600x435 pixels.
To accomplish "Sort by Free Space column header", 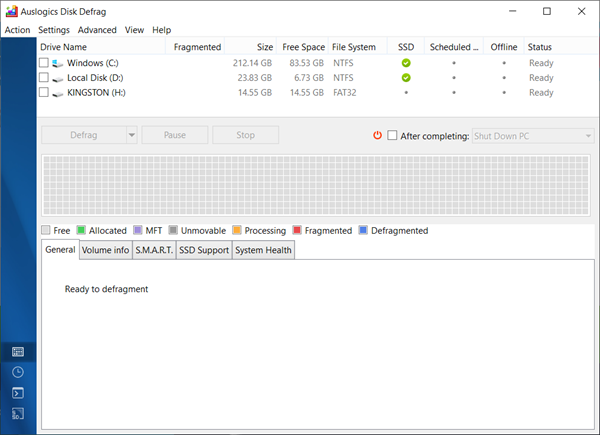I will [x=302, y=47].
